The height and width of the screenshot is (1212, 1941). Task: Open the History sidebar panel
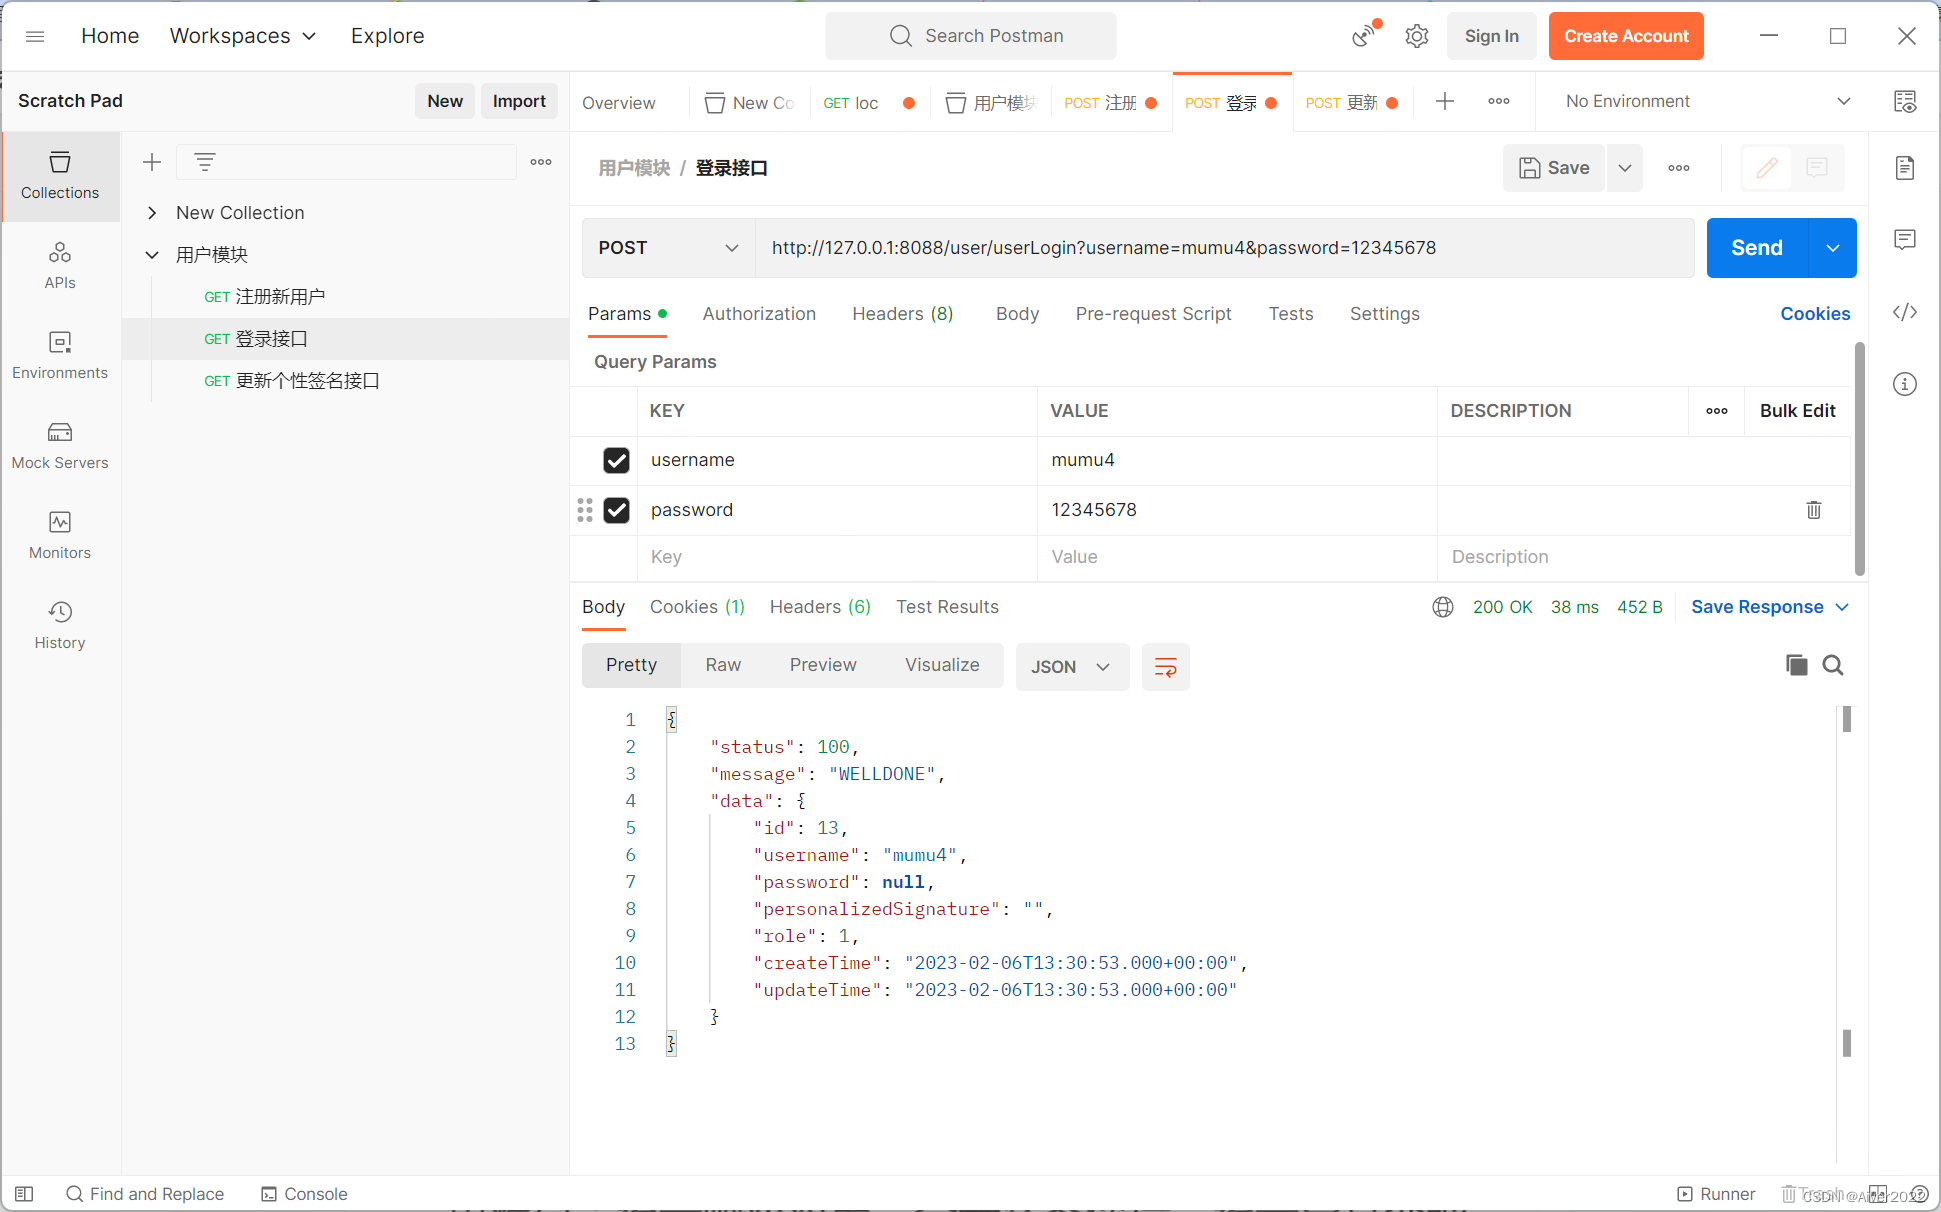[60, 625]
